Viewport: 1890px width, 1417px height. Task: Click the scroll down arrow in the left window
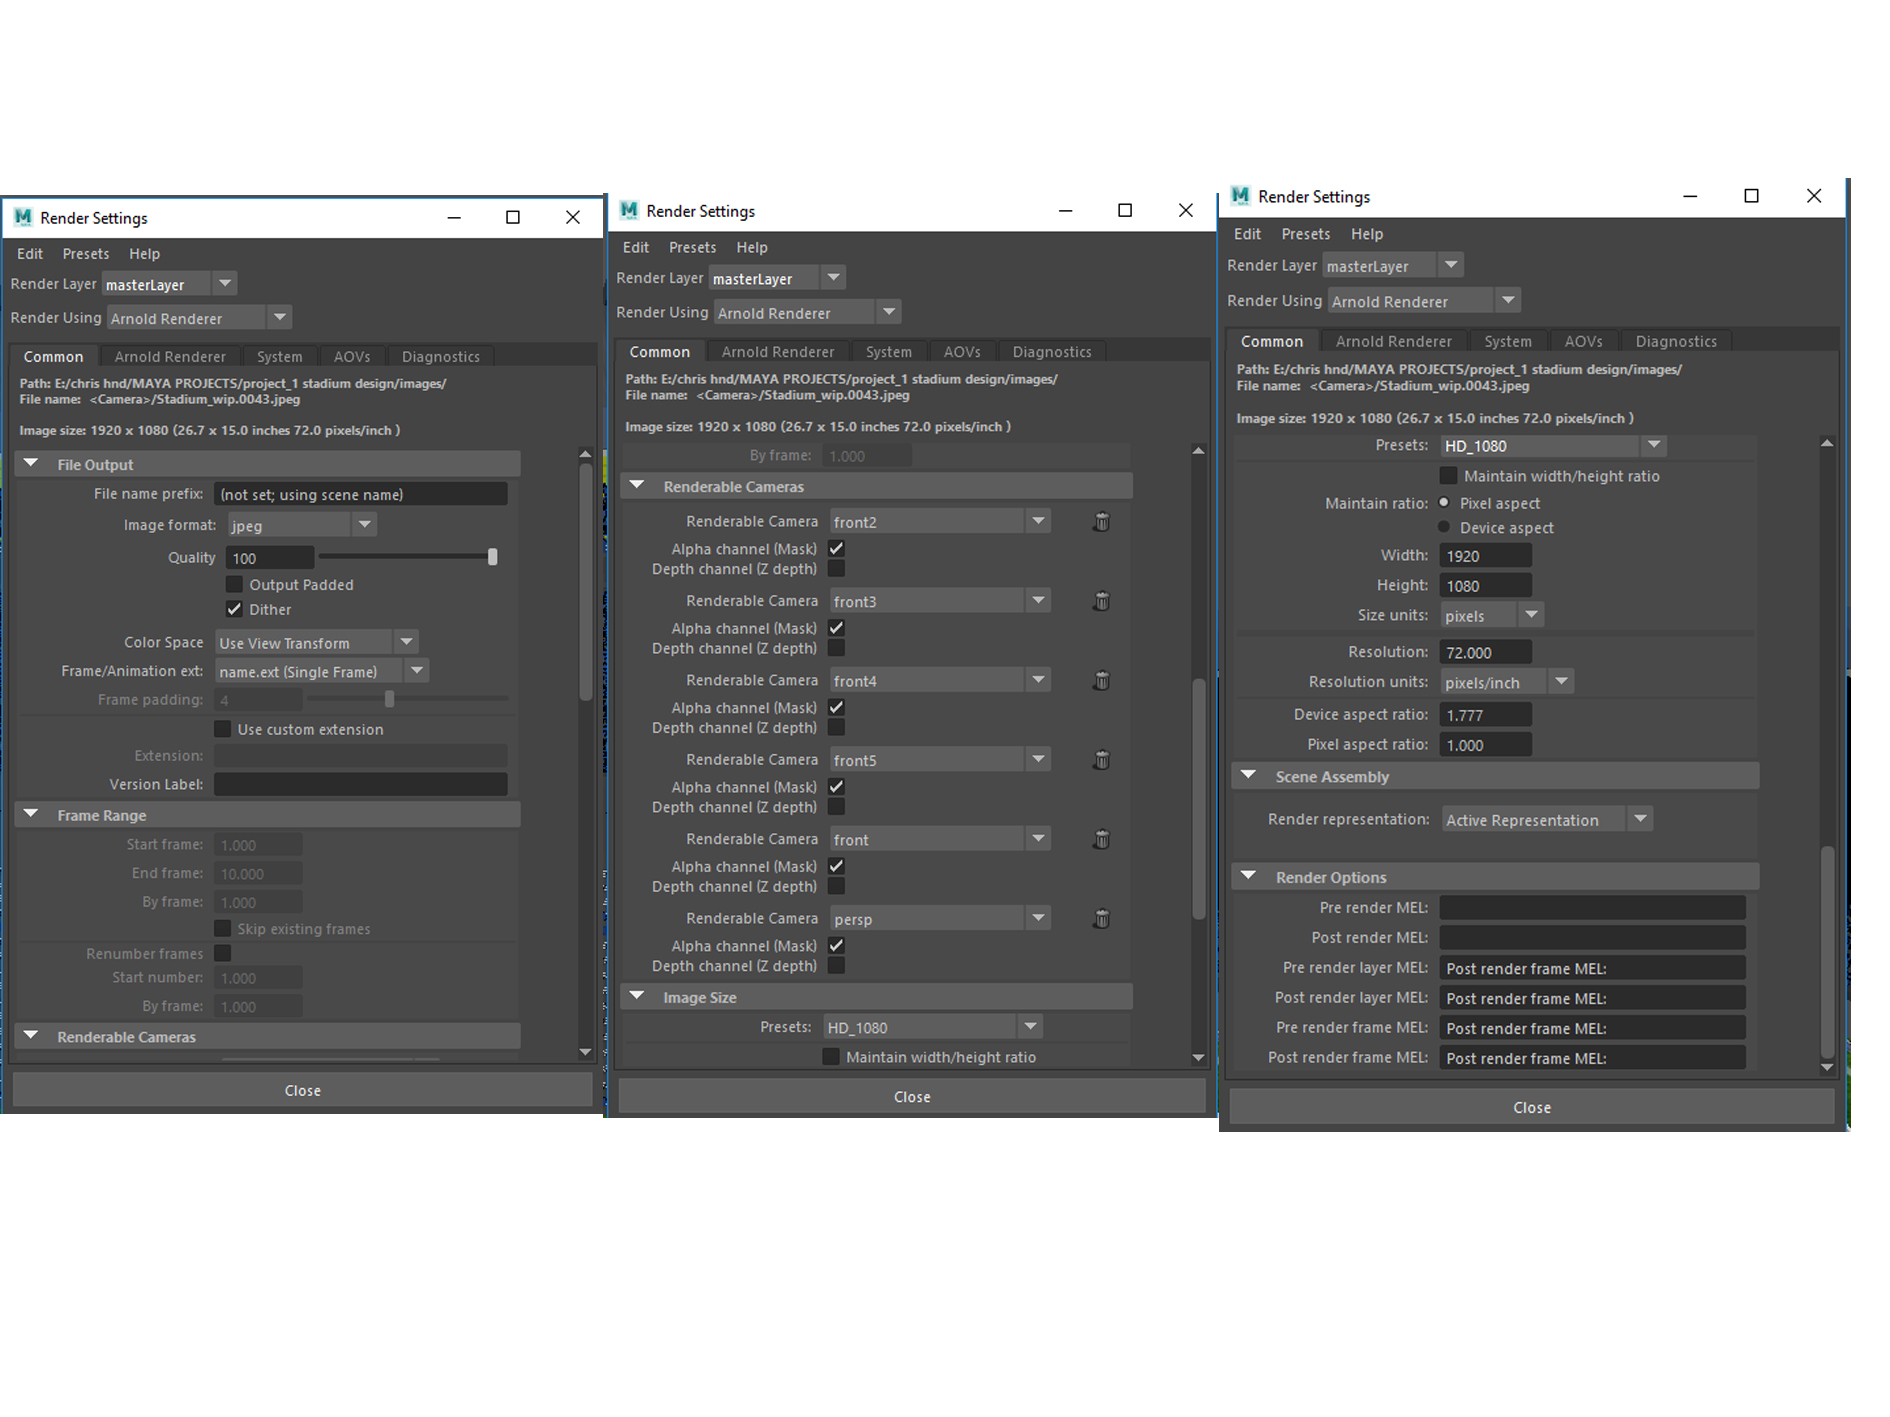pos(586,1052)
